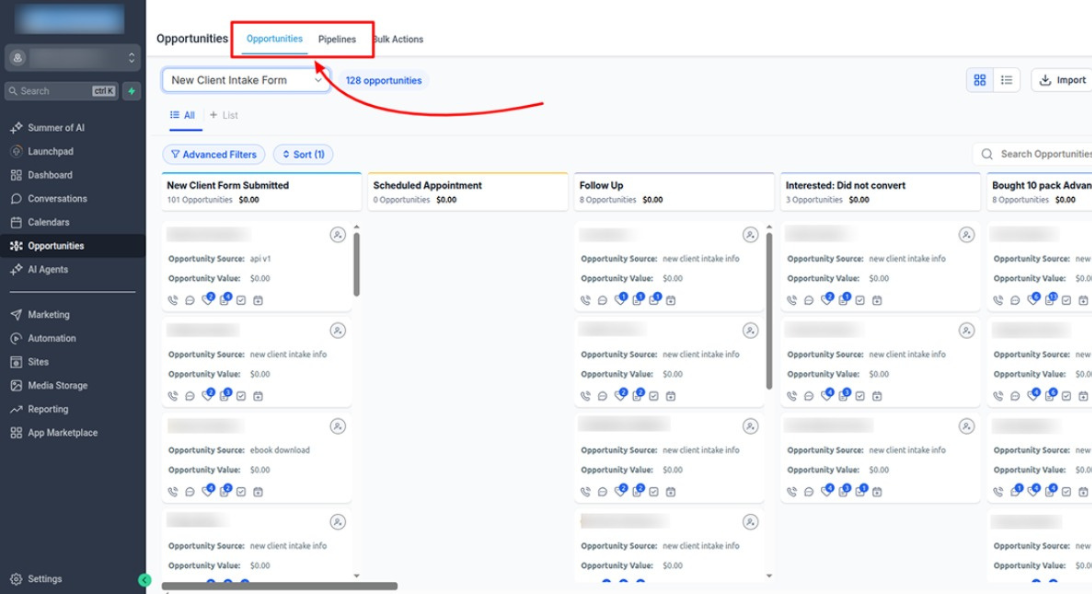Expand the New Client Intake Form pipeline dropdown

[x=246, y=80]
